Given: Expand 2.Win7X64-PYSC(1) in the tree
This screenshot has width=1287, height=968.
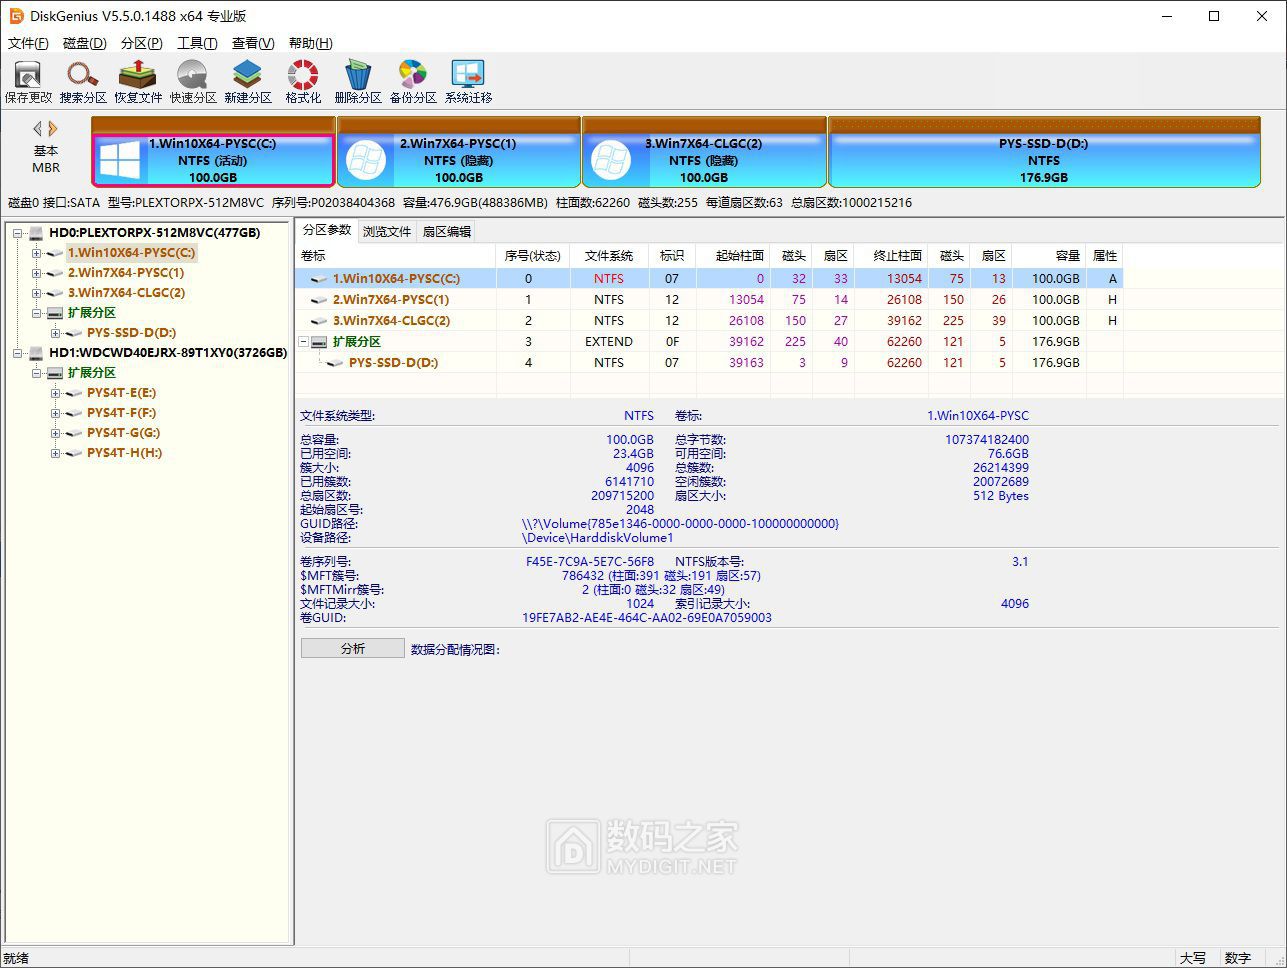Looking at the screenshot, I should (x=37, y=273).
